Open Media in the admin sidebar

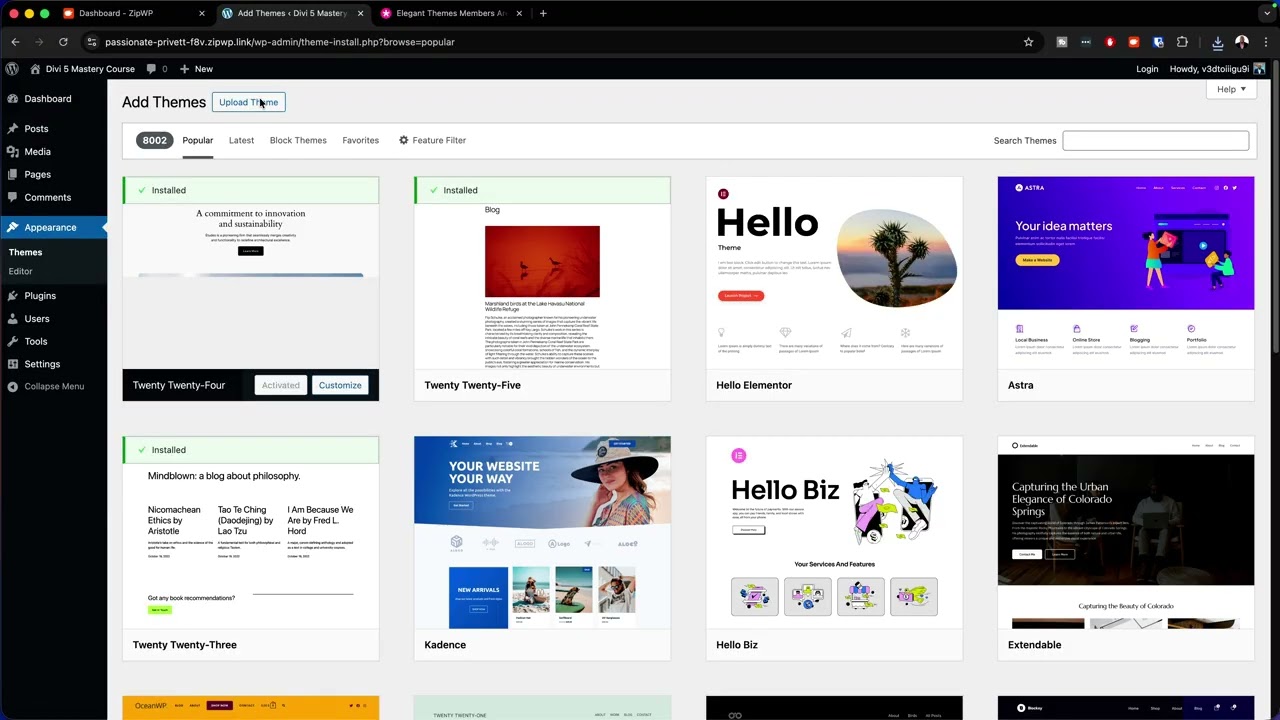click(37, 152)
